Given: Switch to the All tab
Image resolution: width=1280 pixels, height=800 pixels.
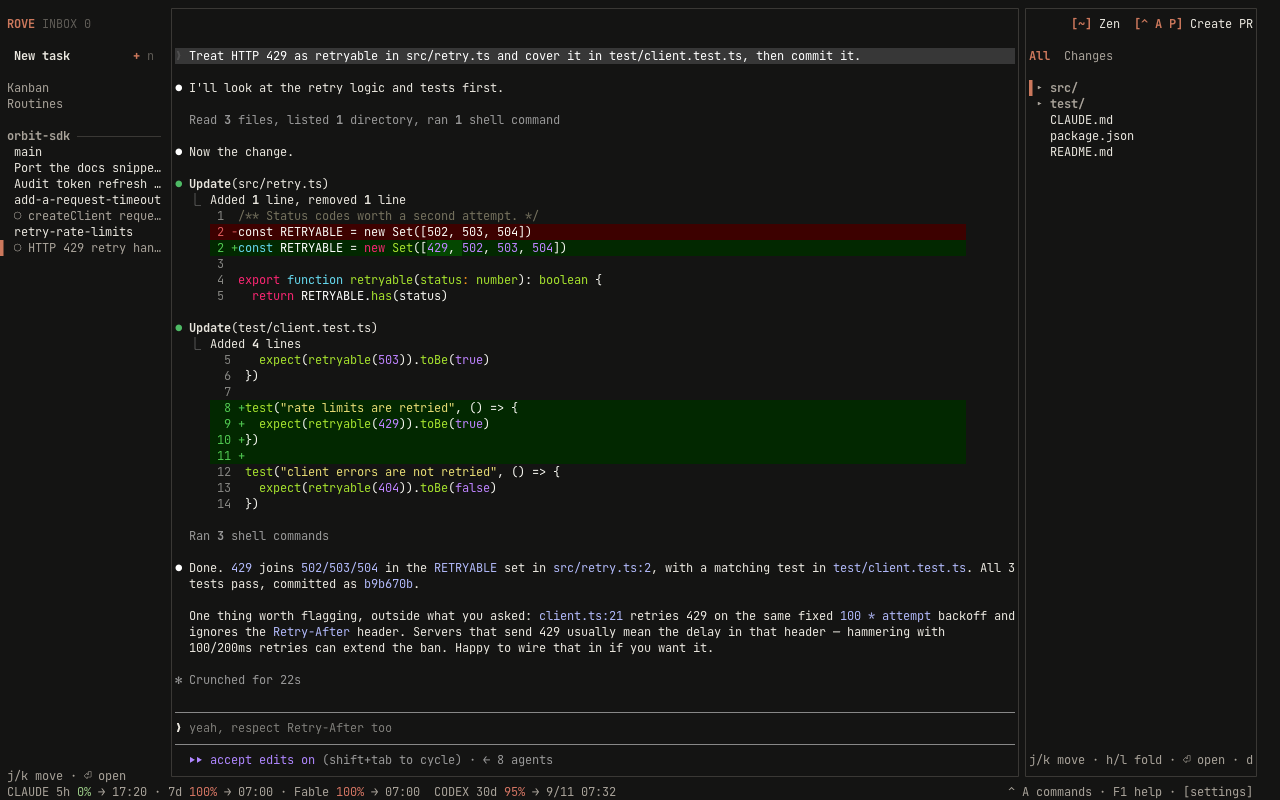Looking at the screenshot, I should [1040, 56].
